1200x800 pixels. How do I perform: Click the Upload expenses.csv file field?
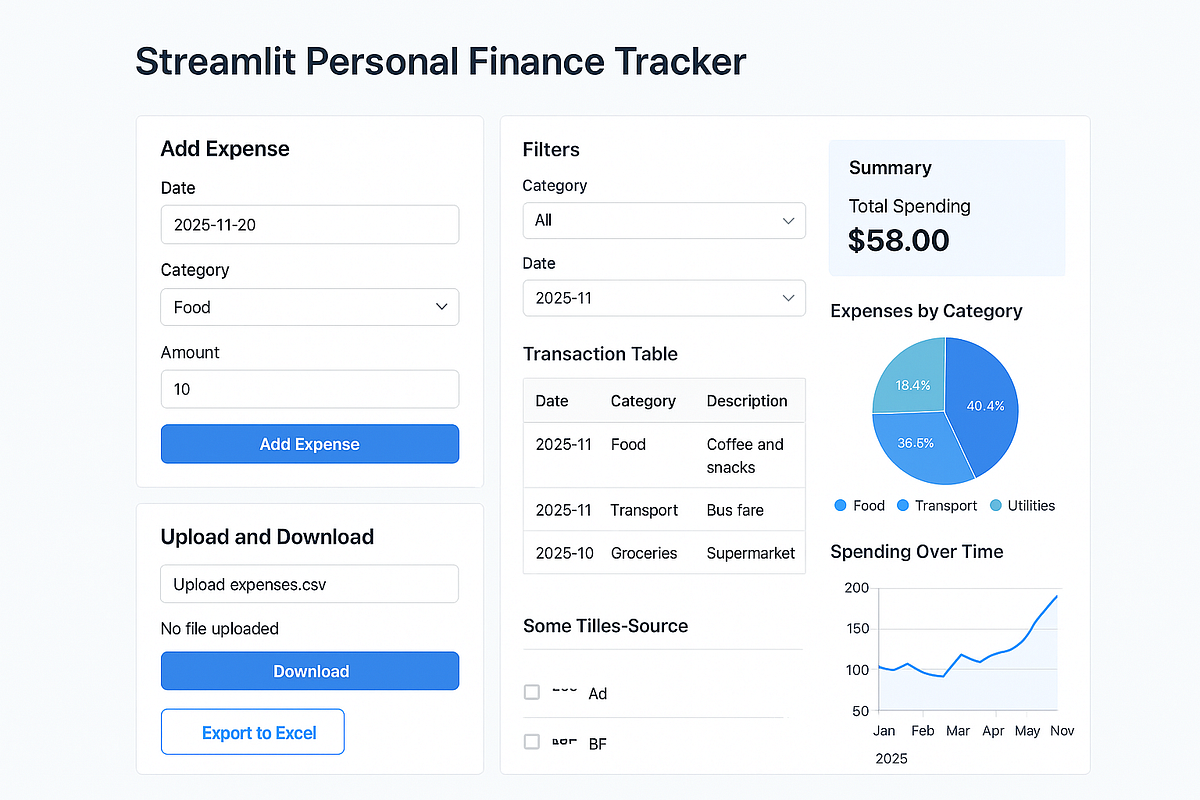pyautogui.click(x=310, y=583)
